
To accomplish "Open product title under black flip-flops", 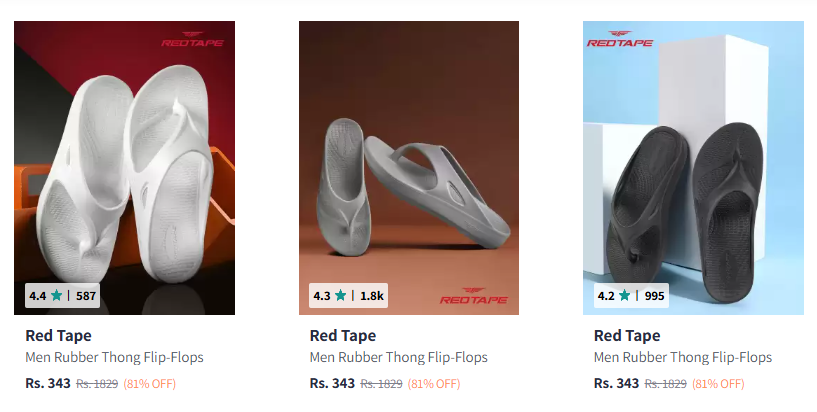I will pos(683,357).
